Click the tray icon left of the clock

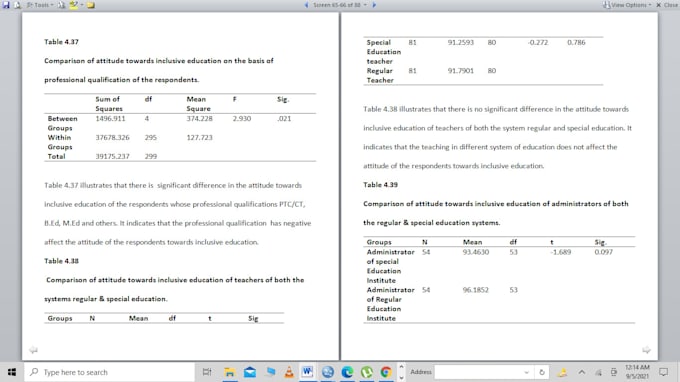[614, 372]
